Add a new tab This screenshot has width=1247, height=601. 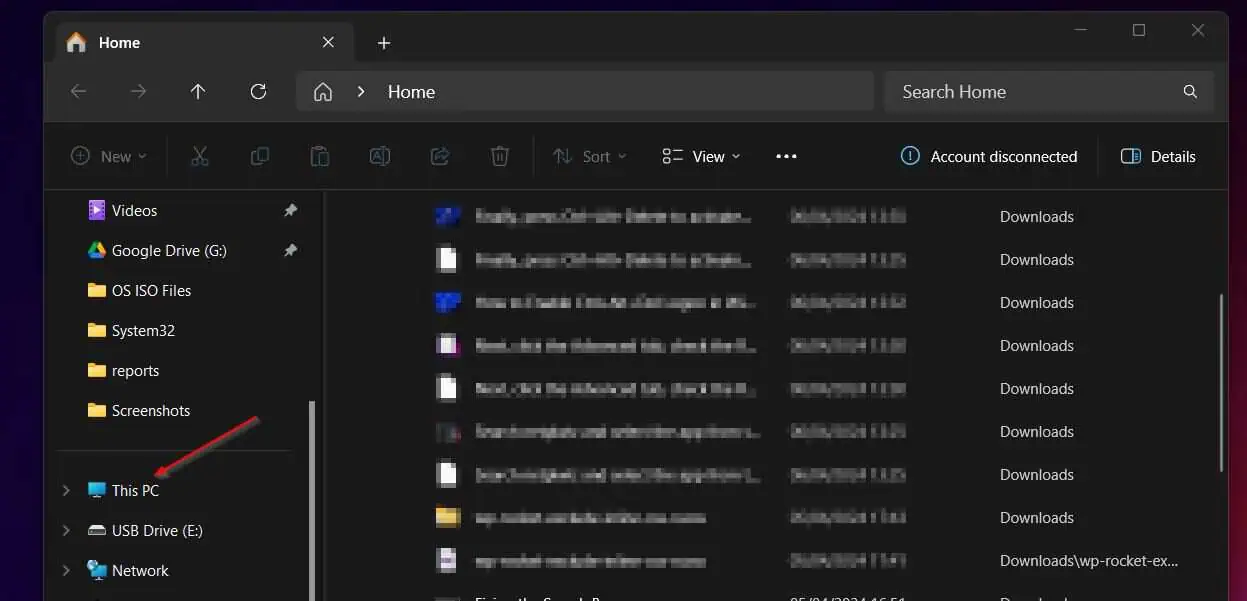point(384,43)
